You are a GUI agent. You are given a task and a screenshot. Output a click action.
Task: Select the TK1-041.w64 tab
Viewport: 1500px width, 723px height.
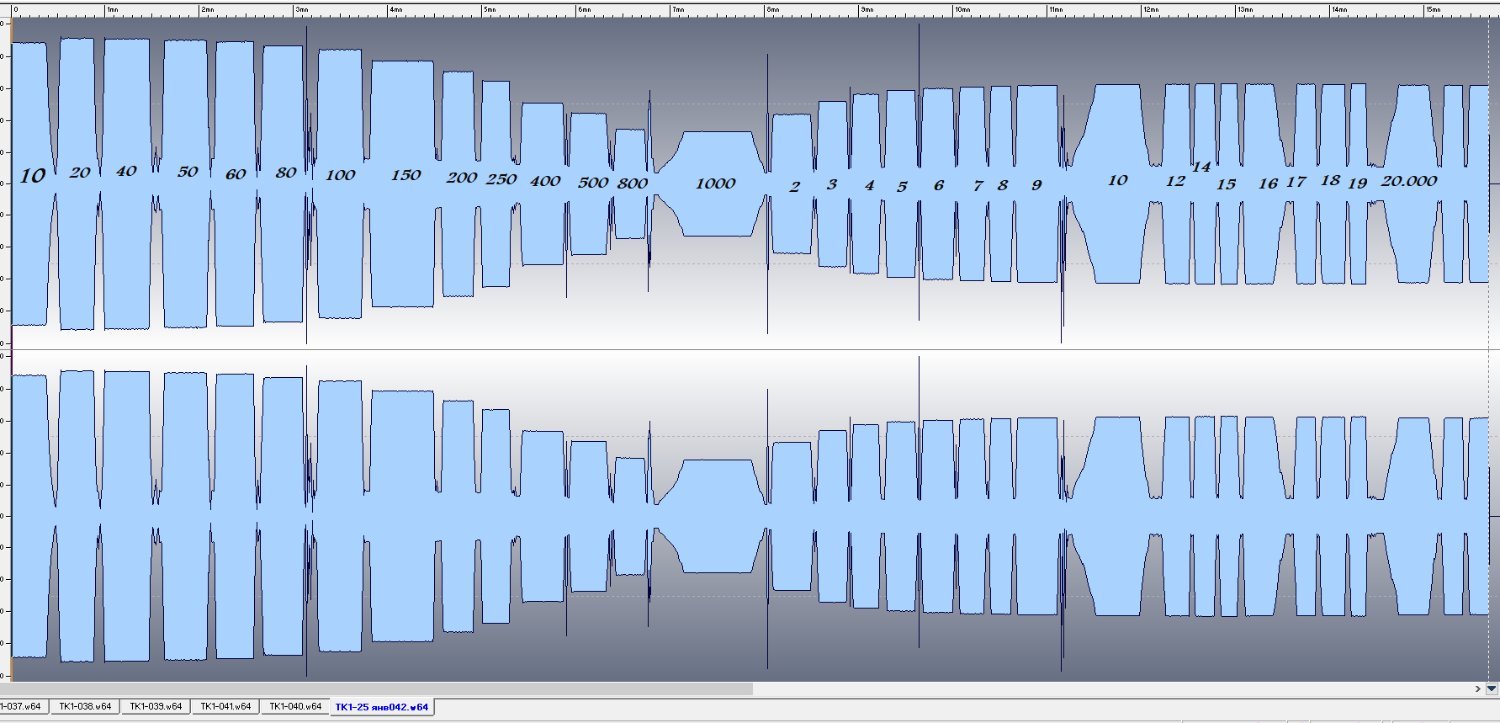tap(225, 707)
